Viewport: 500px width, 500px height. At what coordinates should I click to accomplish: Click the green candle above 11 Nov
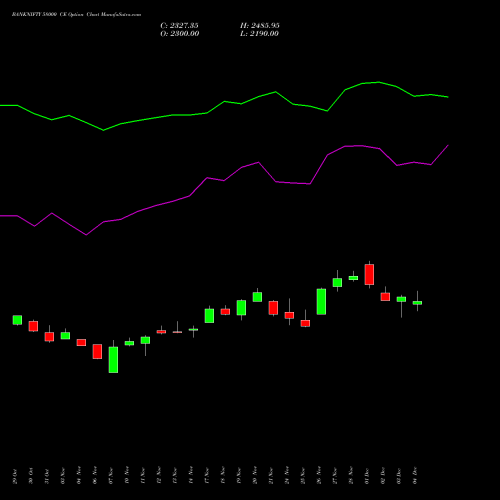pos(145,340)
